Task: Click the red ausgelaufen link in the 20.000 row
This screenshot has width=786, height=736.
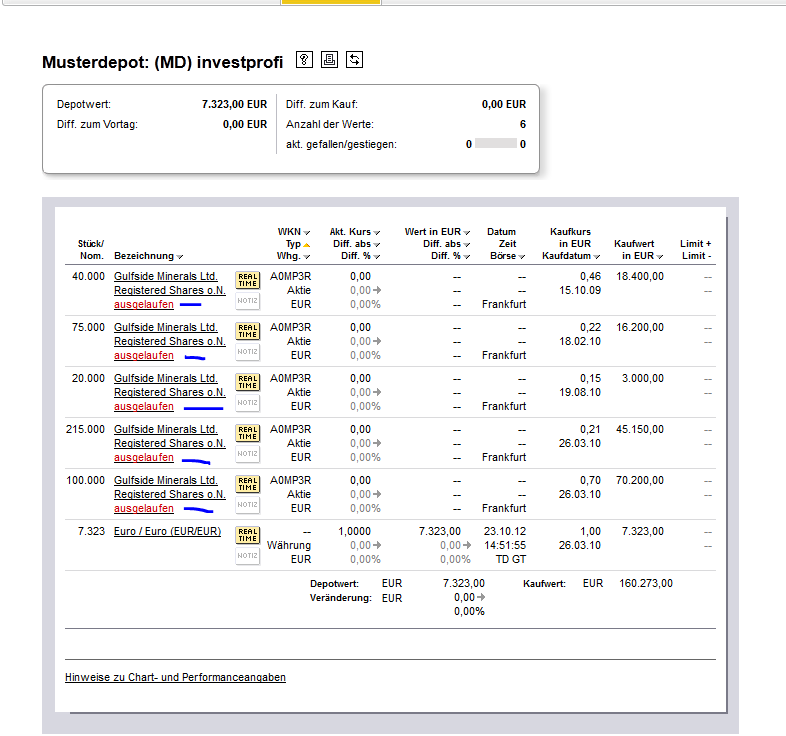Action: point(144,407)
